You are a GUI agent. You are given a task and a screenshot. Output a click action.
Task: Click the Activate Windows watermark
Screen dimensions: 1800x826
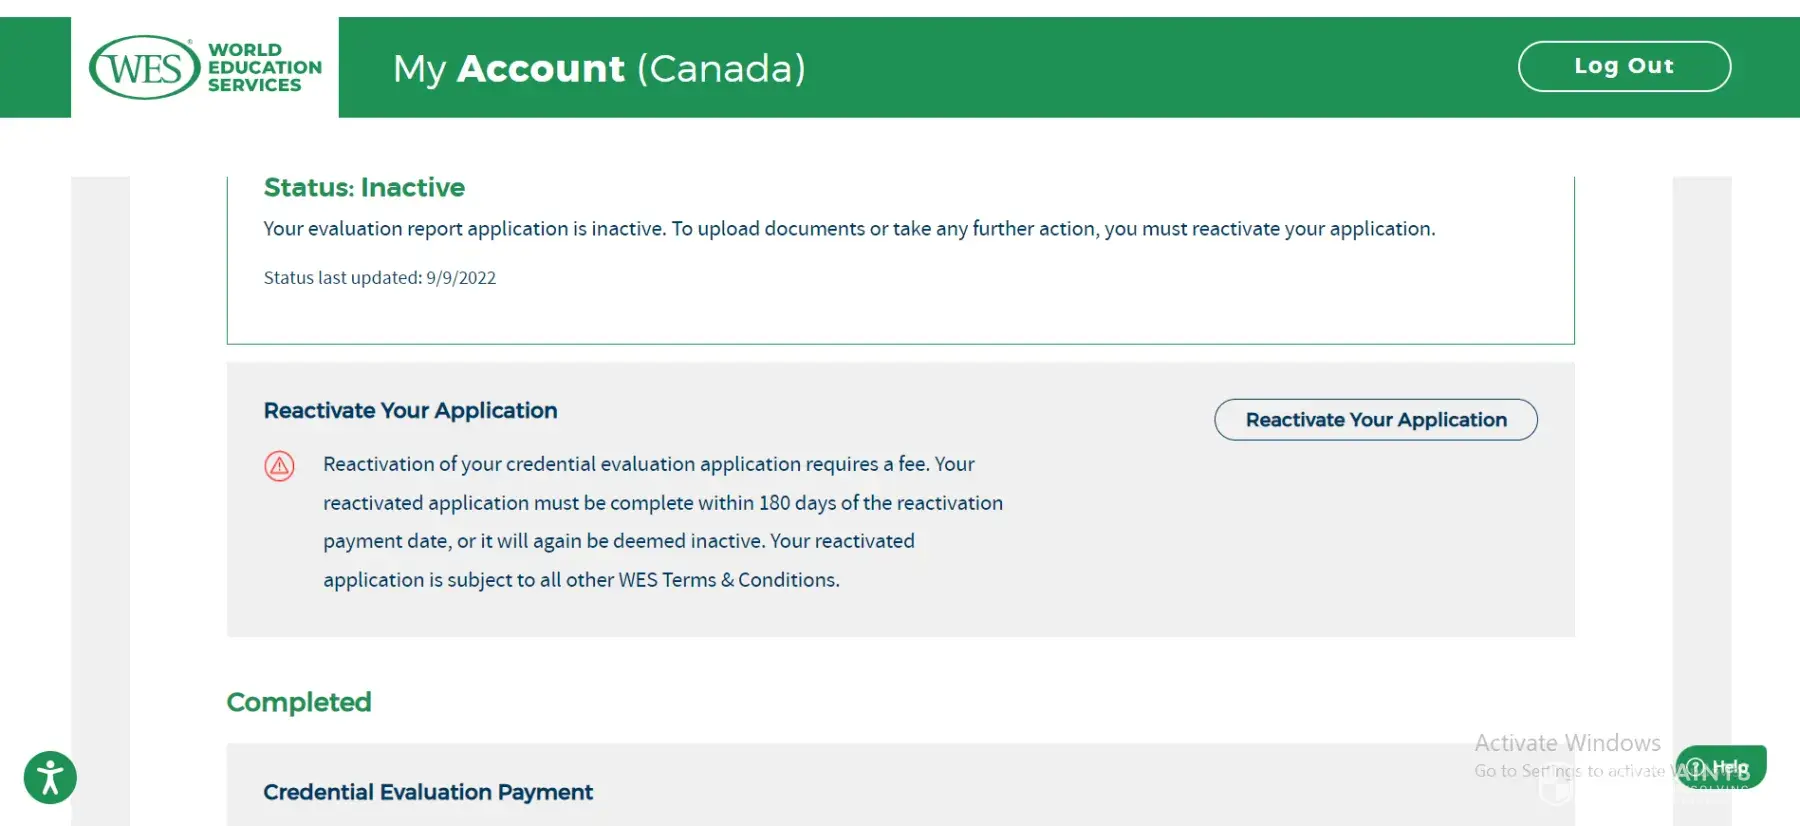(x=1566, y=743)
